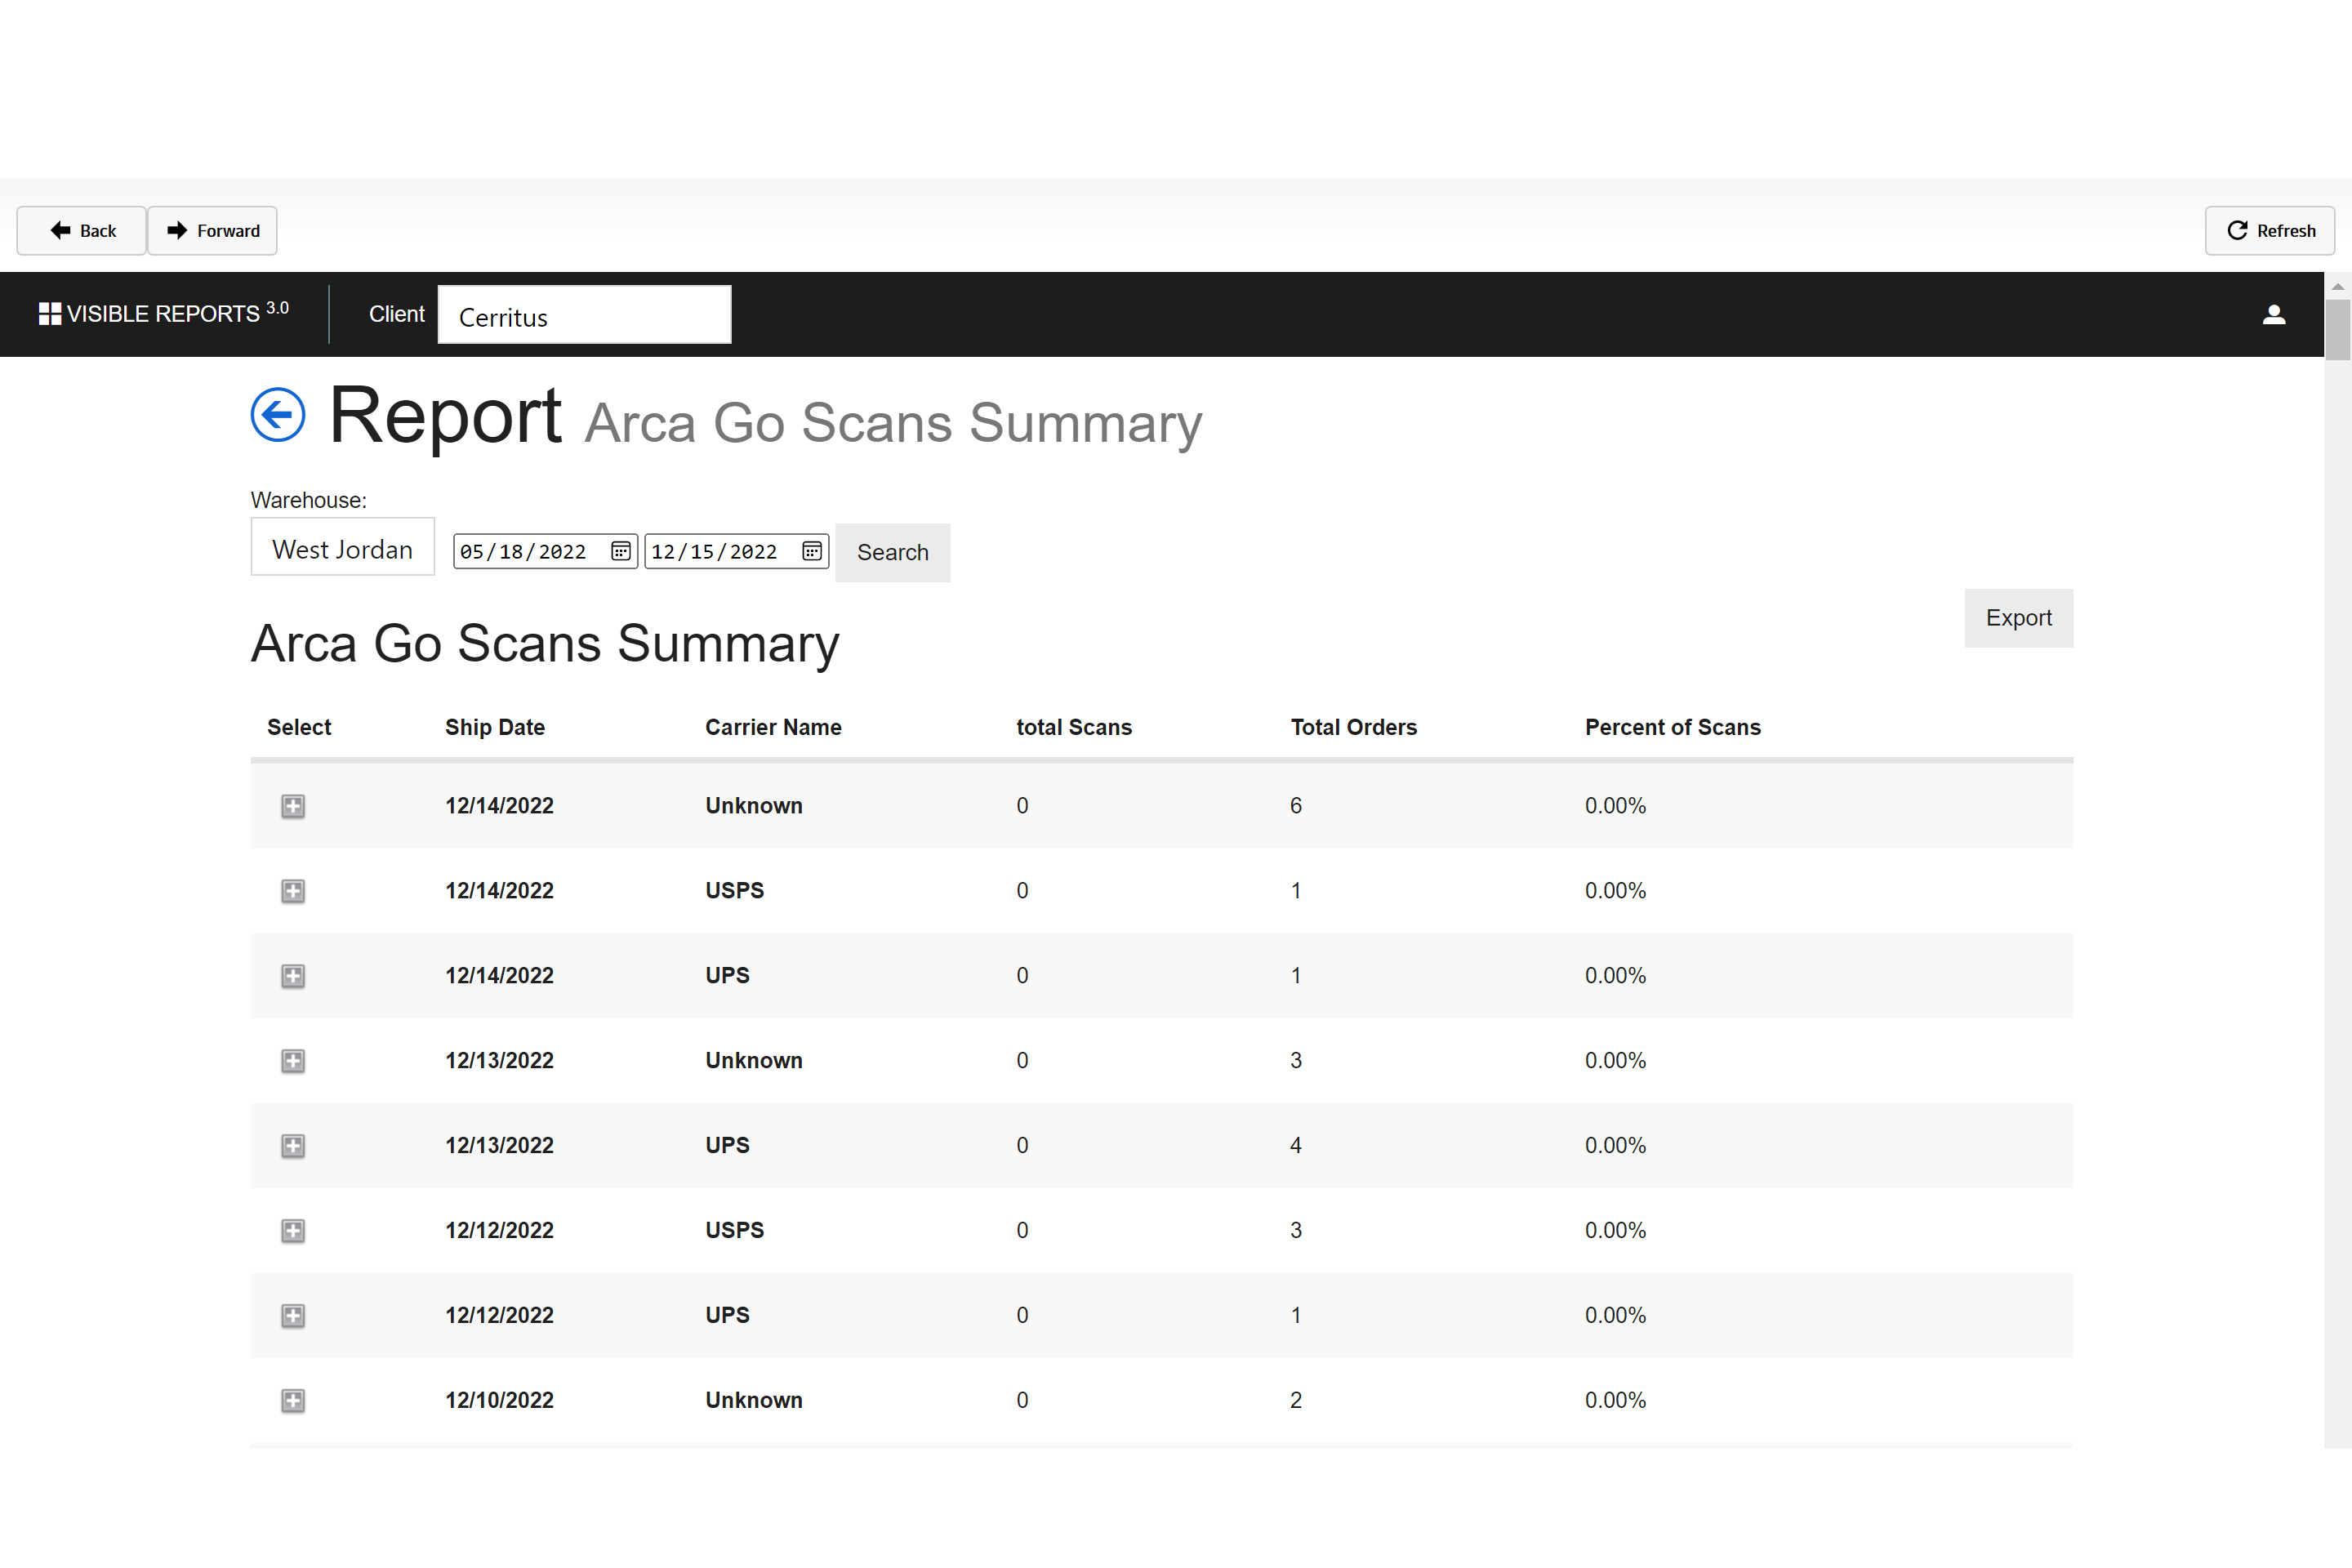Screen dimensions: 2352x1568
Task: Click the Forward navigation button
Action: pyautogui.click(x=213, y=231)
